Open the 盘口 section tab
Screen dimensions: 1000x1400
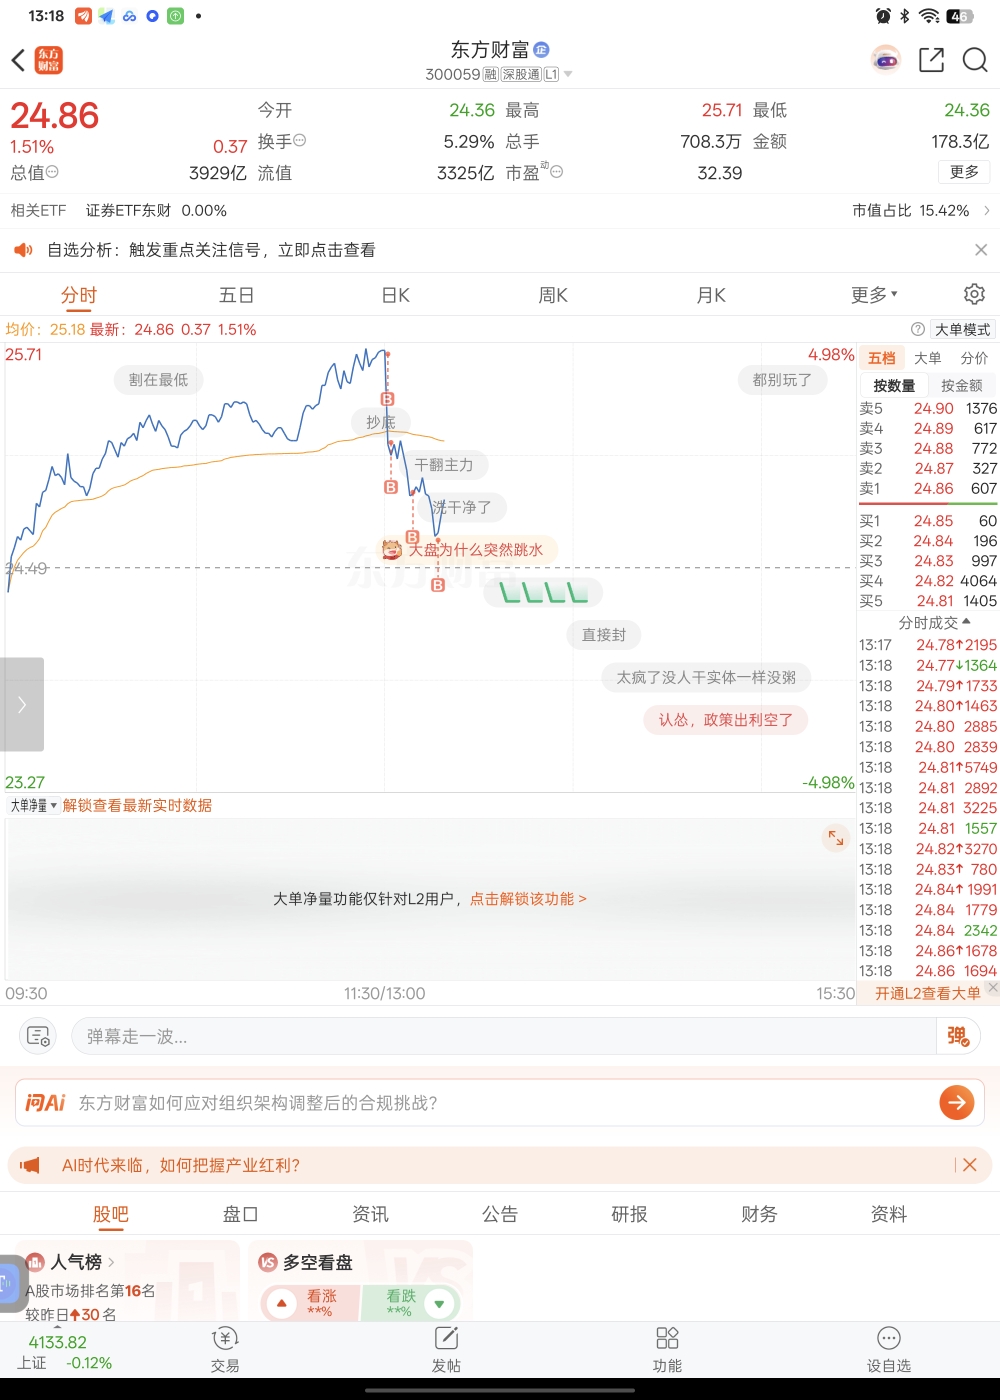coord(240,1214)
